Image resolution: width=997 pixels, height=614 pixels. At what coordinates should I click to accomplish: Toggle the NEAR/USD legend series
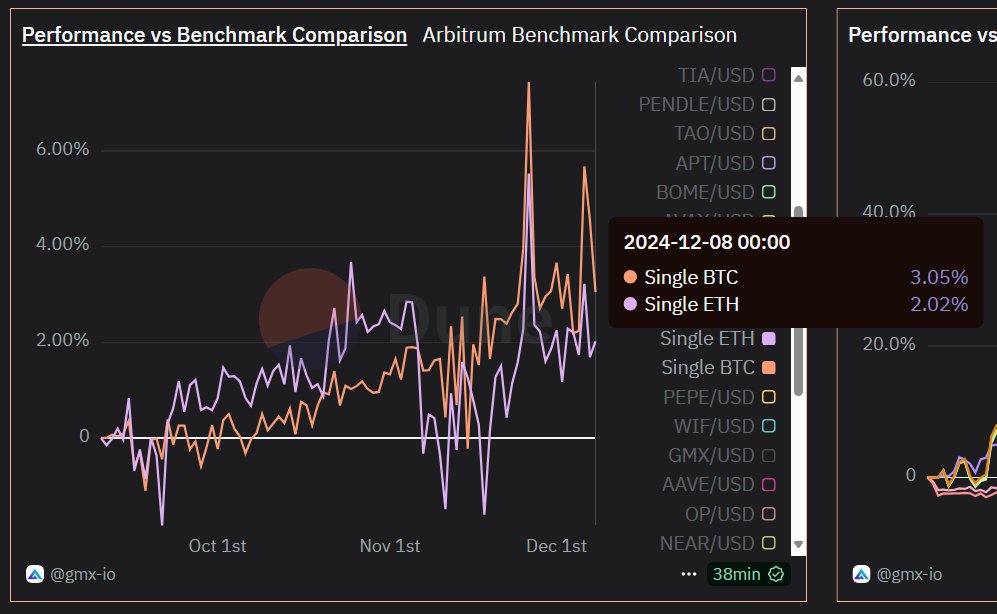[x=718, y=543]
